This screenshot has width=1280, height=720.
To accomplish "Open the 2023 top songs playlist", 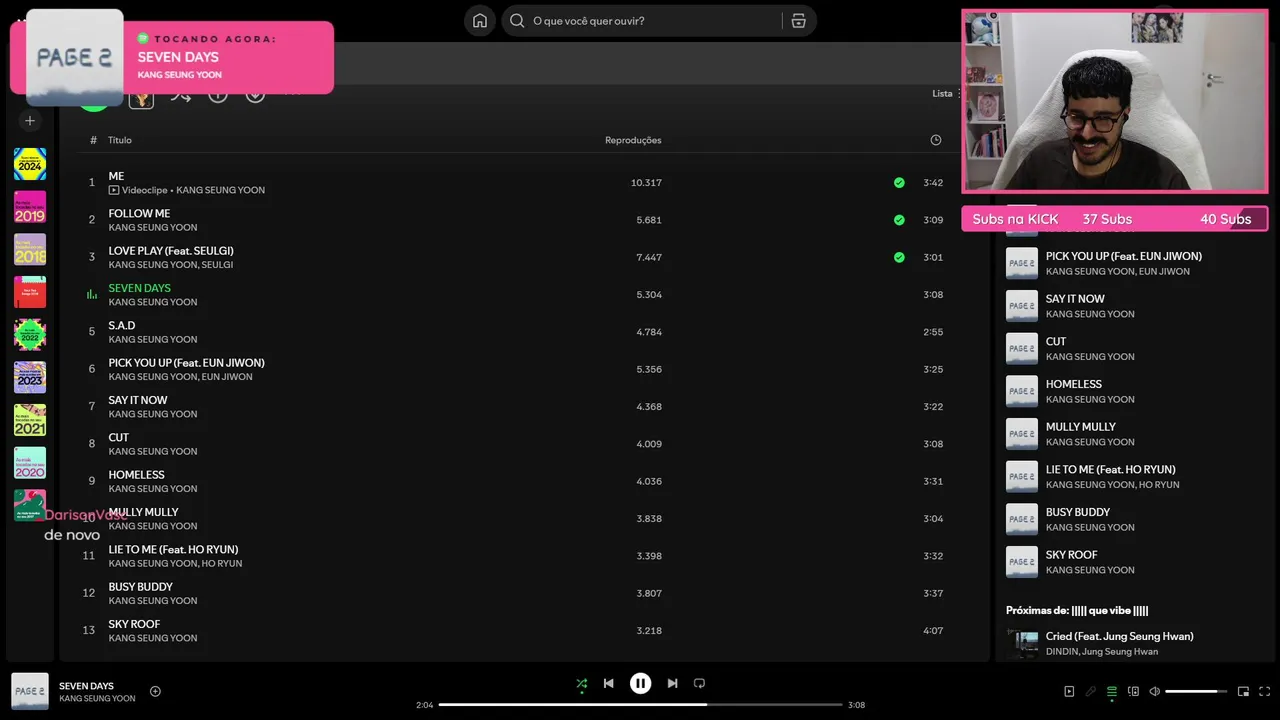I will [30, 377].
